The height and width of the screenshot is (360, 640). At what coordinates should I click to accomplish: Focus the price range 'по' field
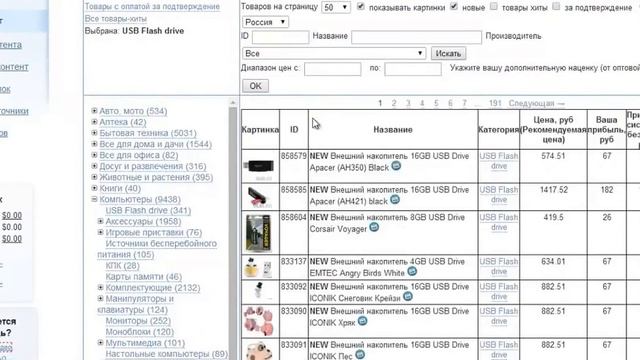(413, 69)
